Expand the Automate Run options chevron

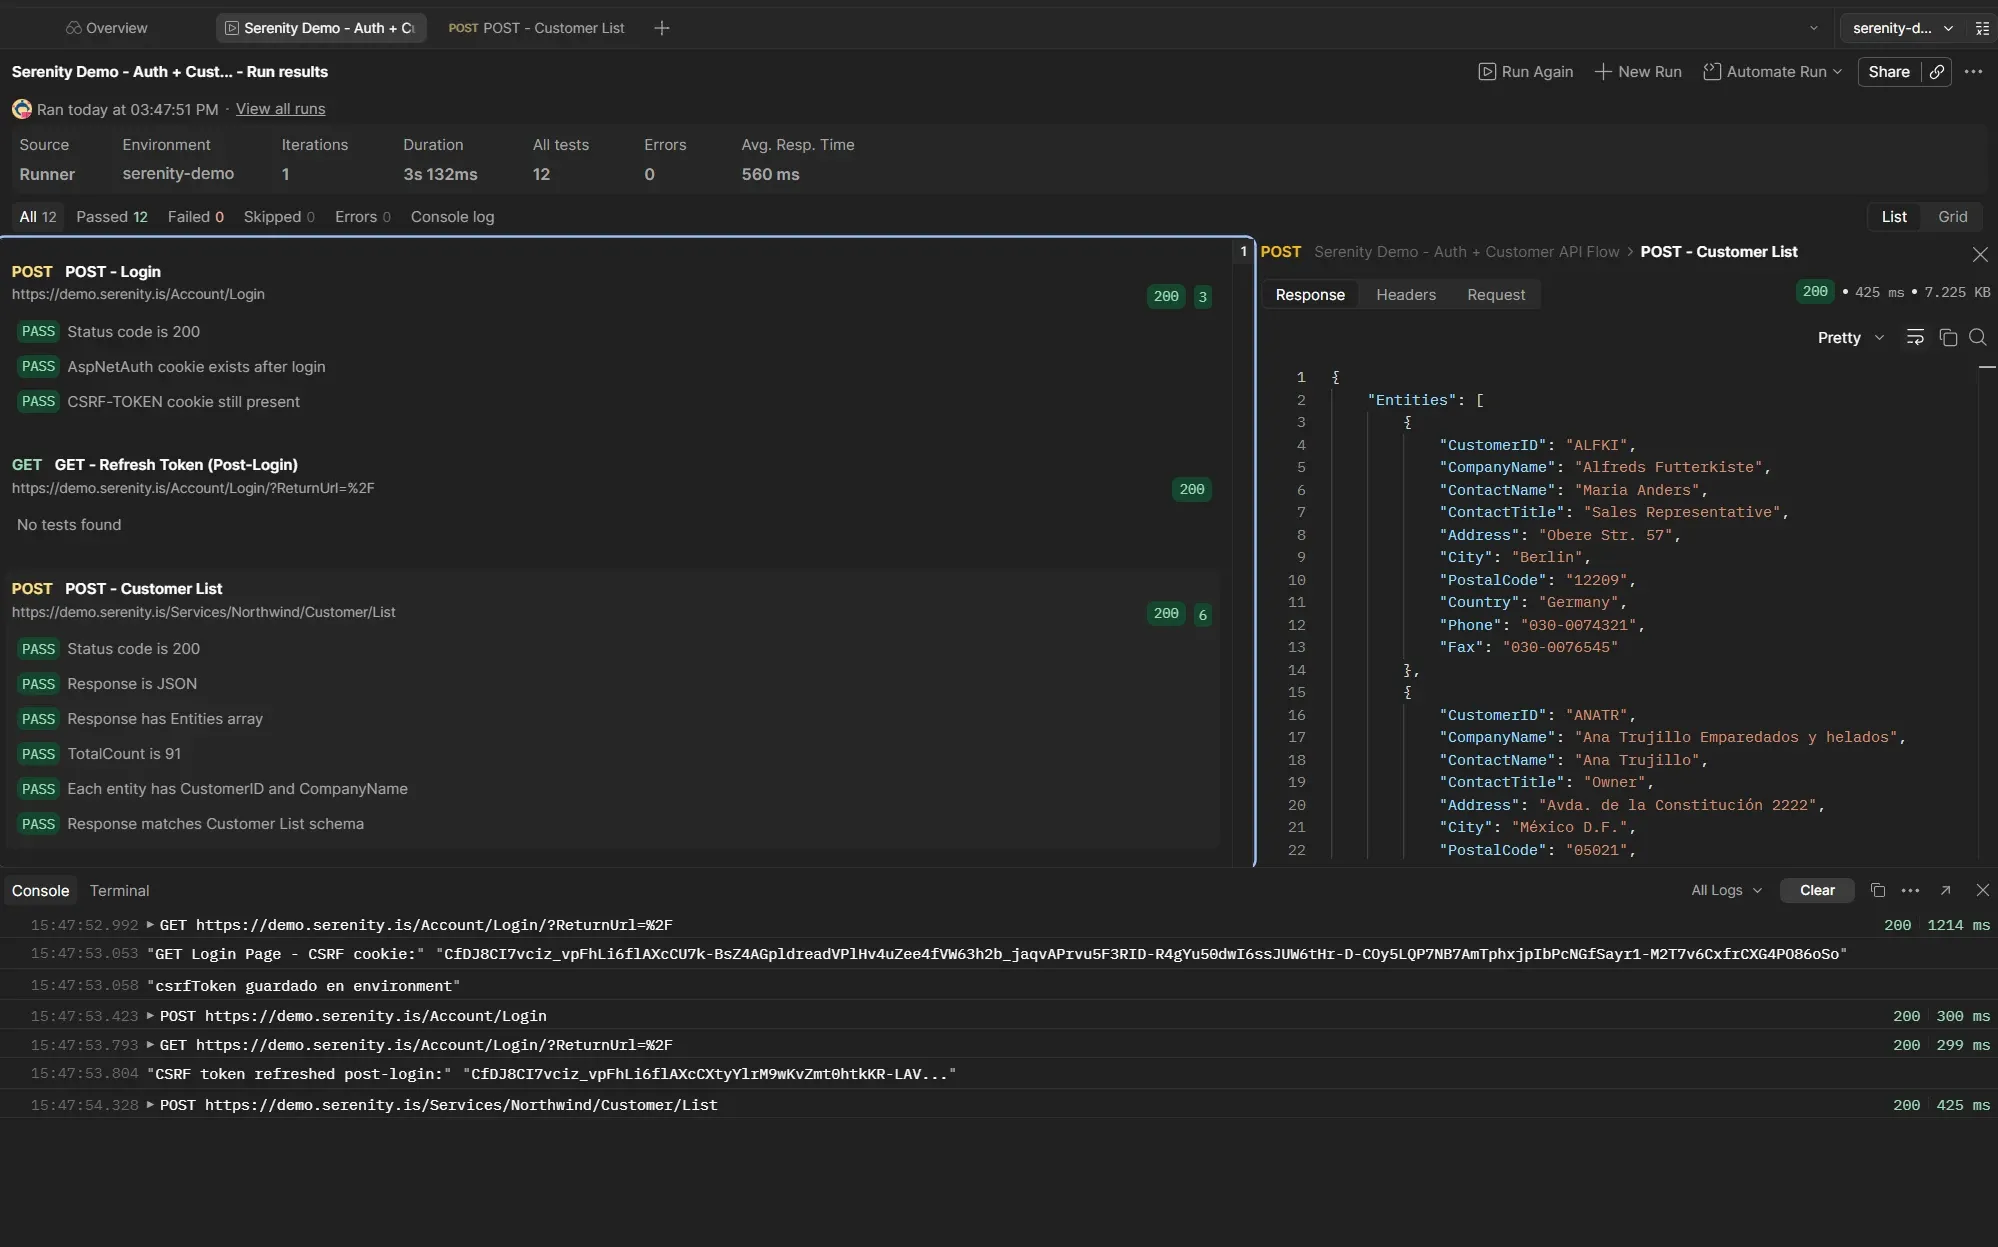(1838, 71)
